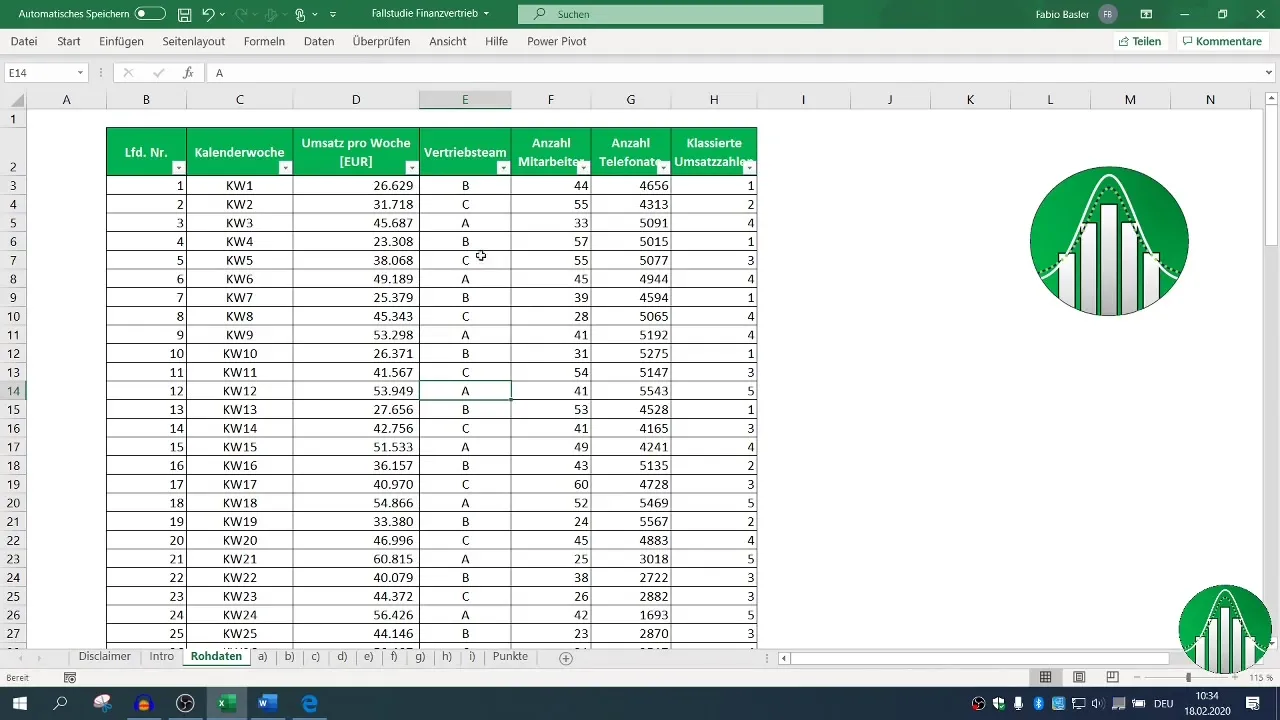1280x720 pixels.
Task: Click the Macro recording icon in the status bar
Action: click(x=70, y=678)
